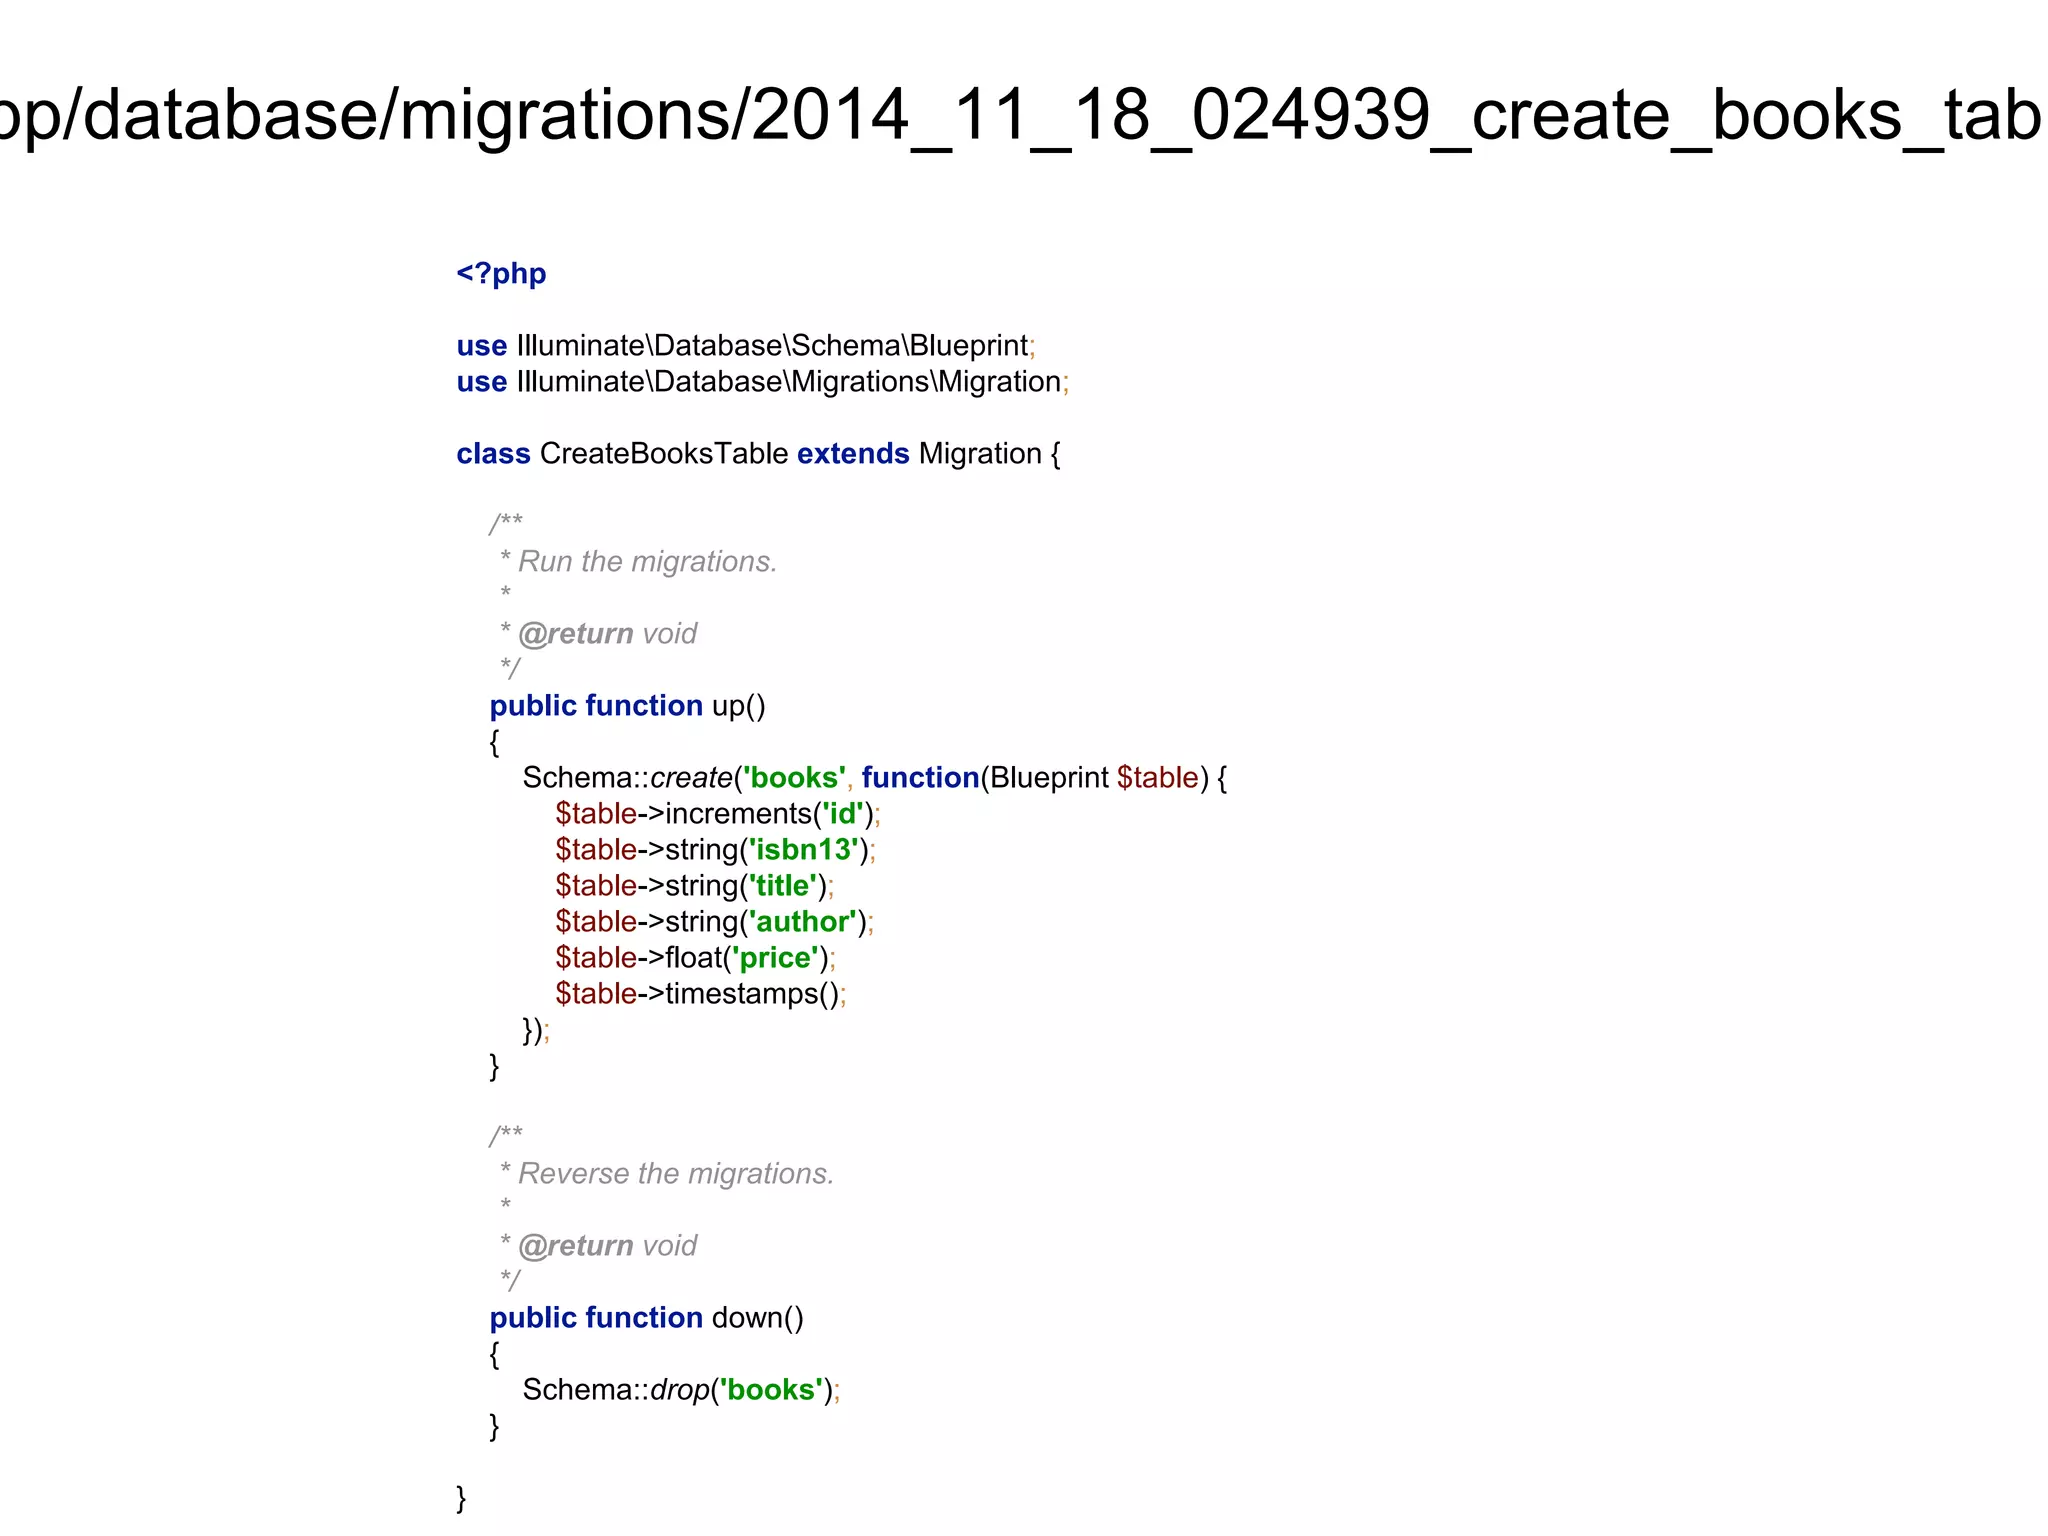Click the '$table->timestamps();' line
Viewport: 2048px width, 1536px height.
click(x=701, y=994)
